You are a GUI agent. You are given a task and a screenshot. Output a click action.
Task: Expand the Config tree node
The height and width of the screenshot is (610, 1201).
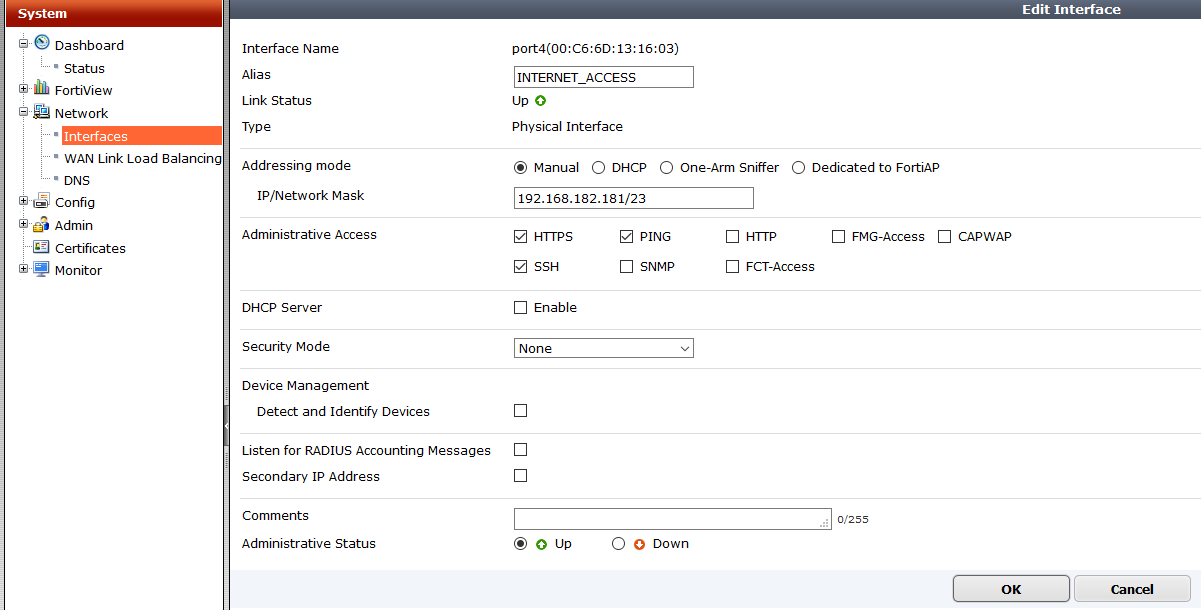click(x=23, y=202)
